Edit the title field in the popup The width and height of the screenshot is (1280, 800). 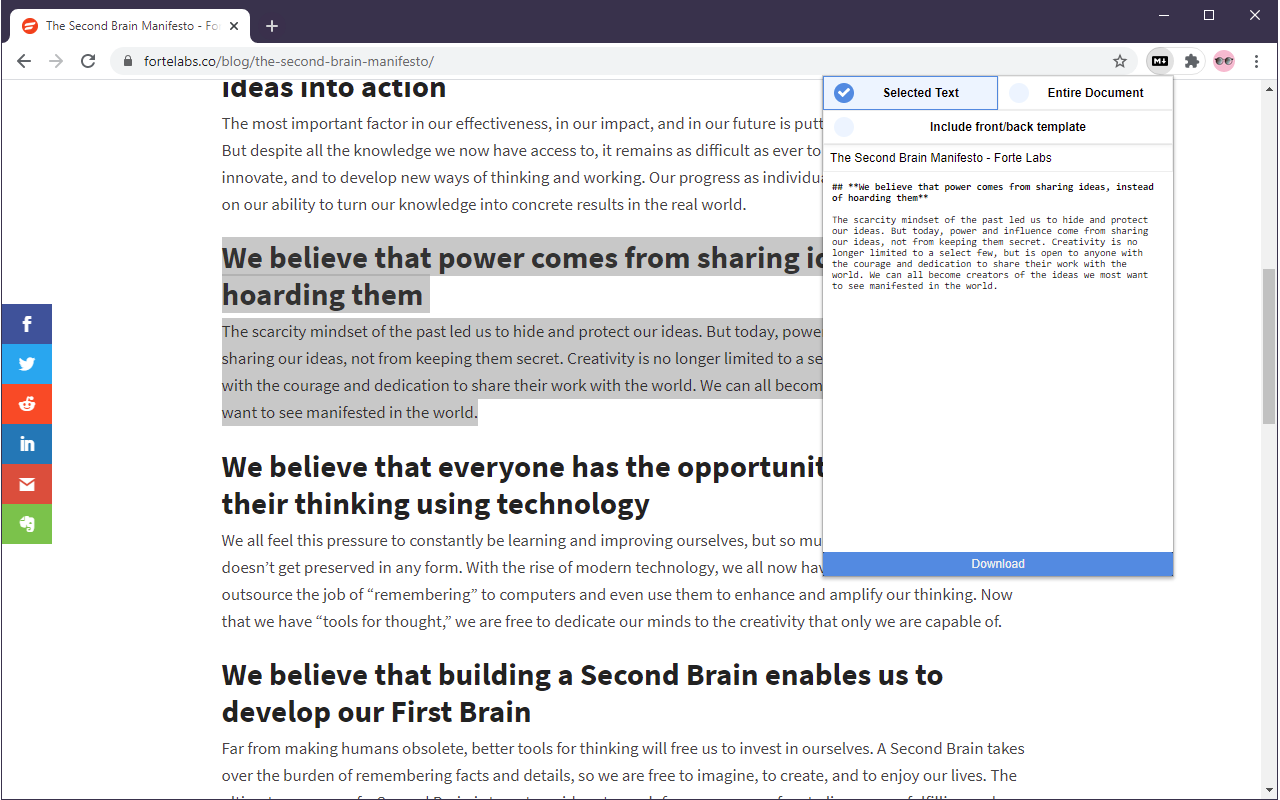pyautogui.click(x=997, y=158)
